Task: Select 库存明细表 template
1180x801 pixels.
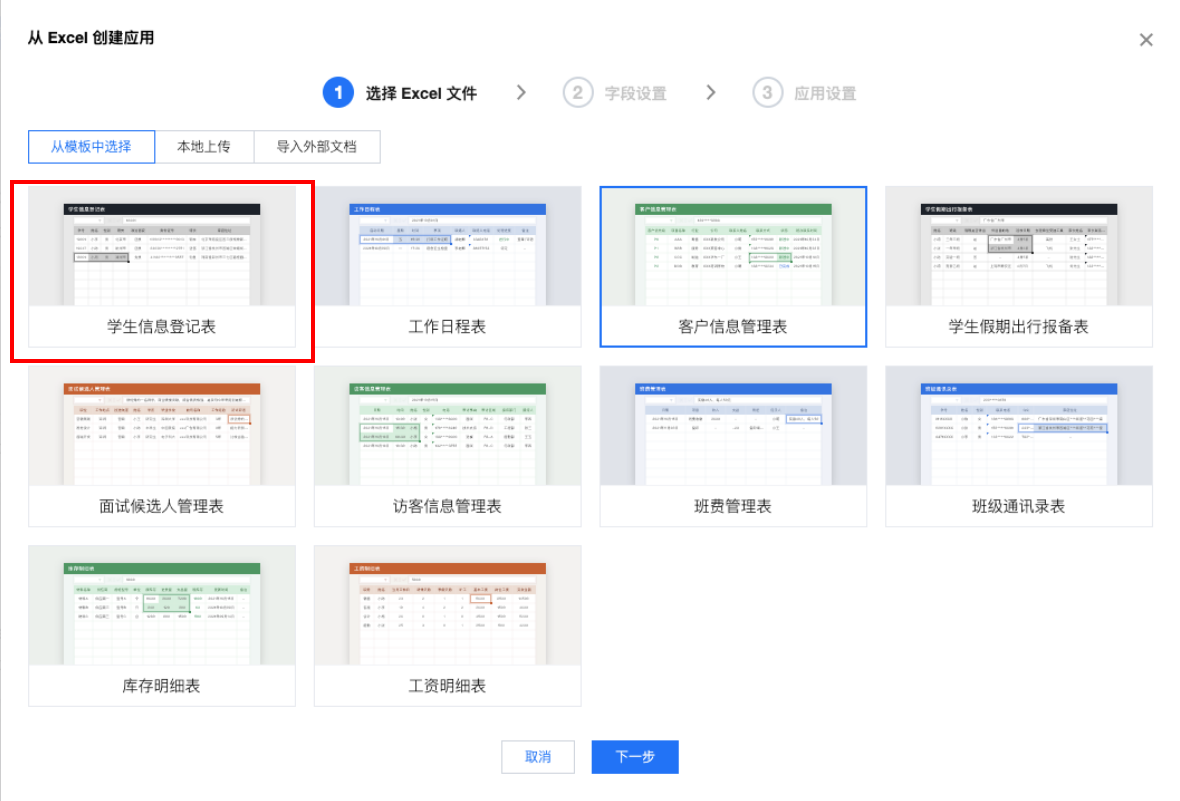Action: click(162, 626)
